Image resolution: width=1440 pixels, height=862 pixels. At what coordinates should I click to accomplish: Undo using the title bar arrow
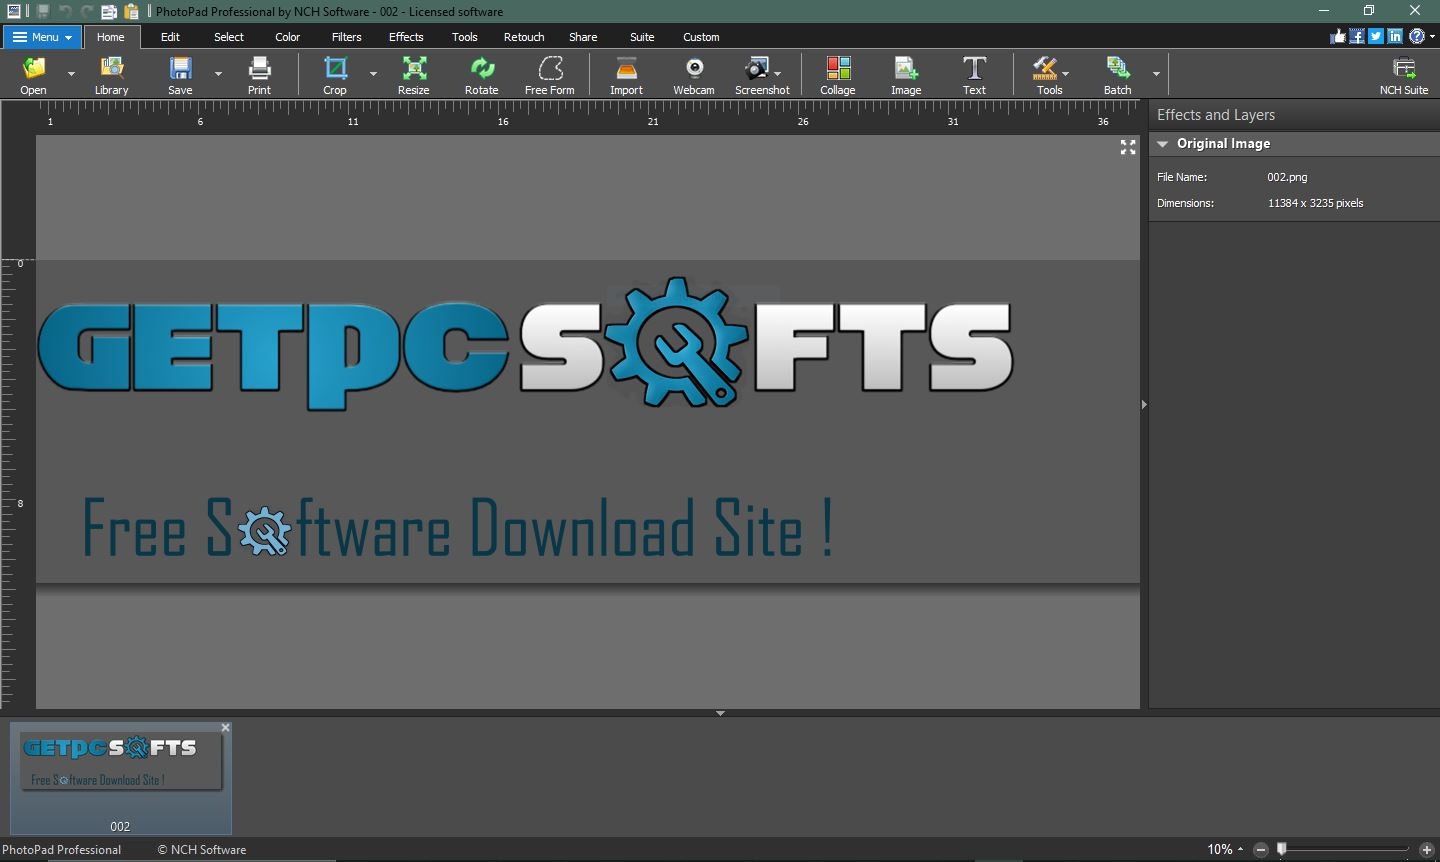[x=65, y=11]
